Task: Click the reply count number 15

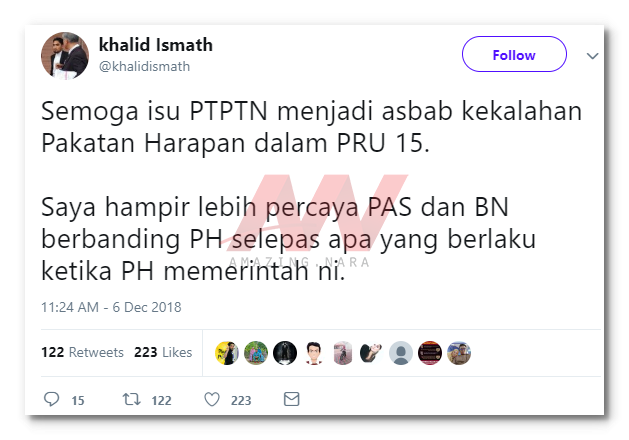Action: pos(78,400)
